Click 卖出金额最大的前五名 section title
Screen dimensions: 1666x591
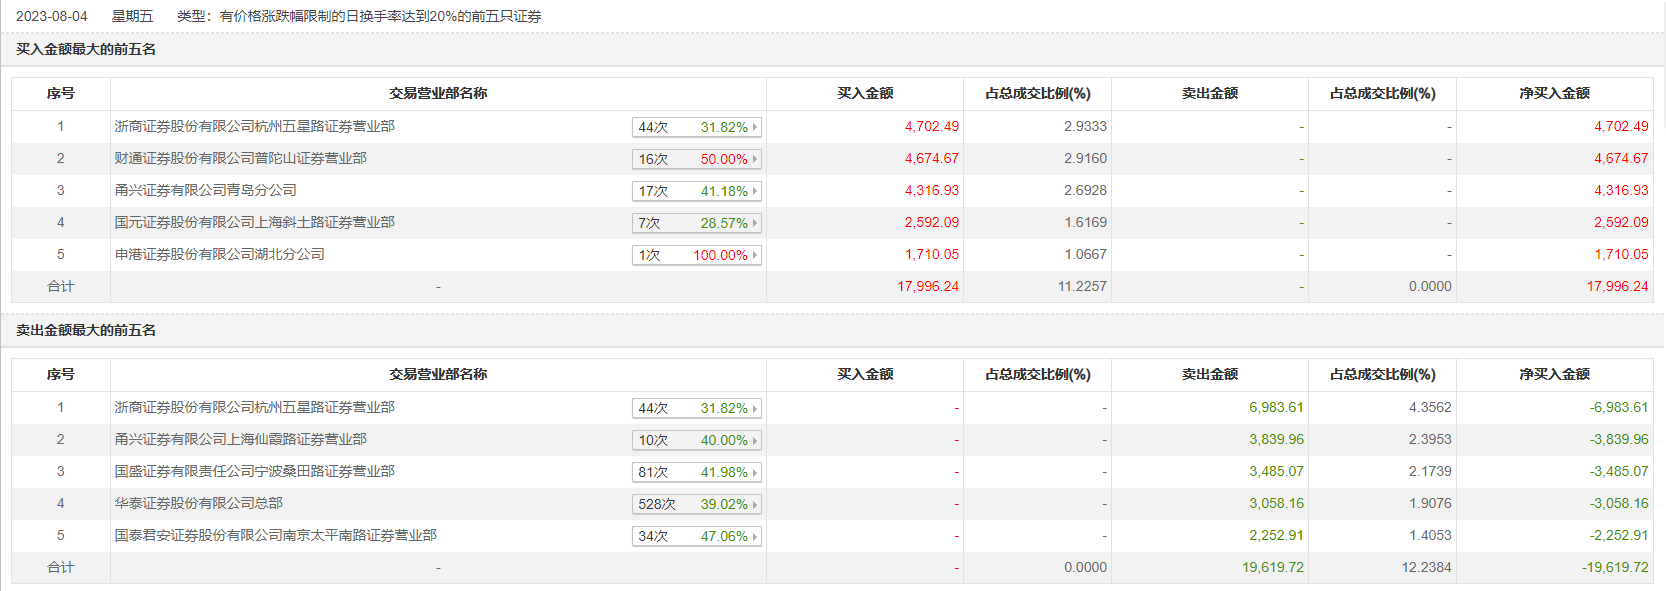tap(86, 330)
